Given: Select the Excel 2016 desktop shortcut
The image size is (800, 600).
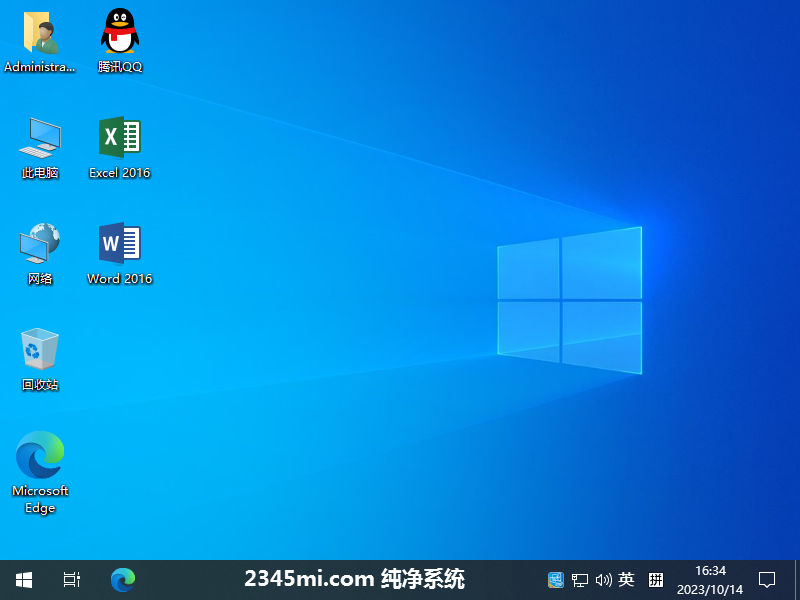Looking at the screenshot, I should pyautogui.click(x=120, y=137).
